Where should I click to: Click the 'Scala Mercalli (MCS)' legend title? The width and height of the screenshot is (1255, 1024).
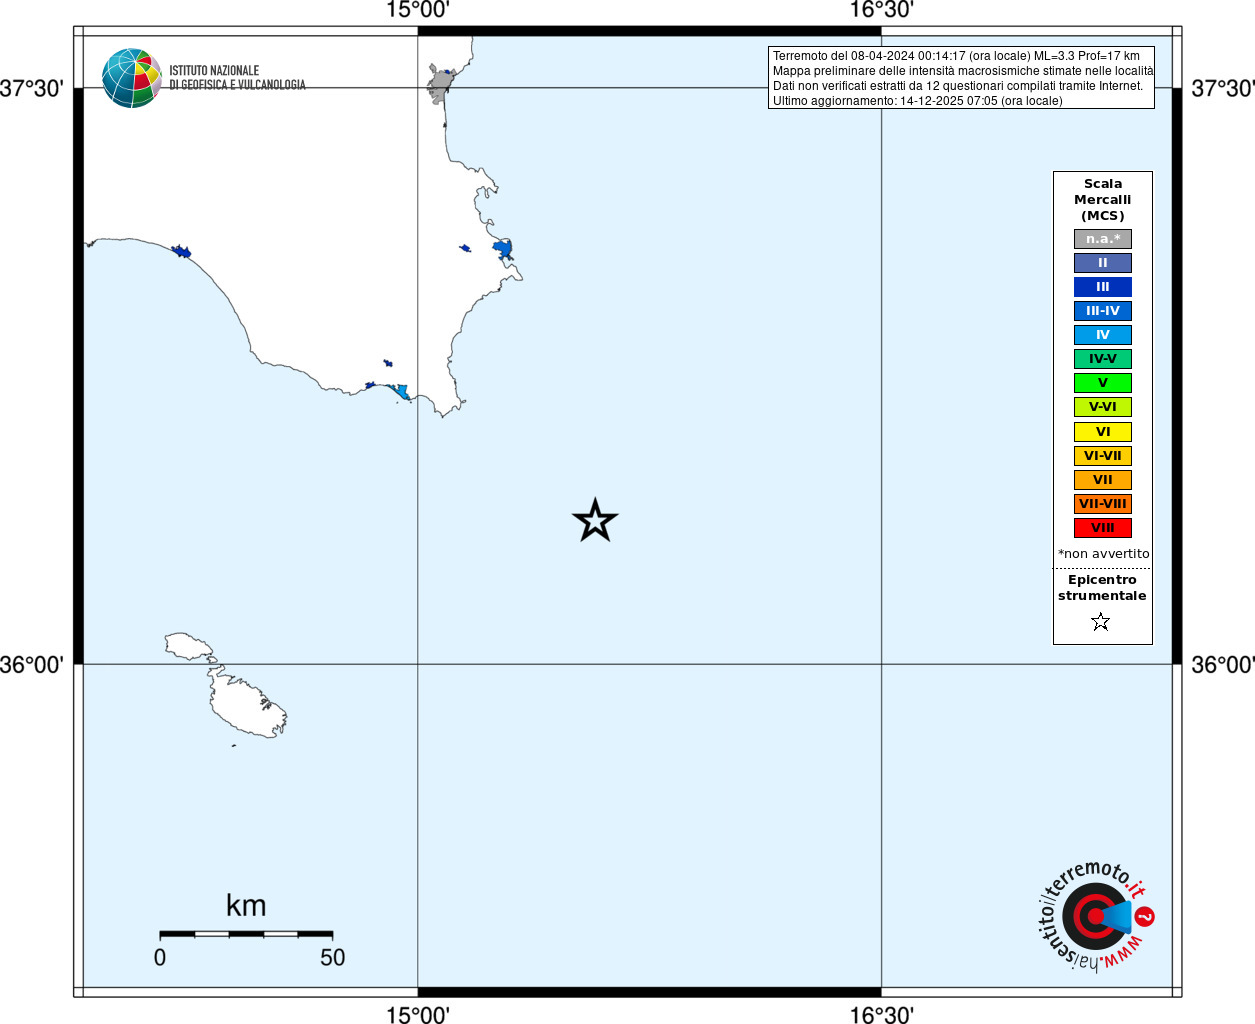1103,200
